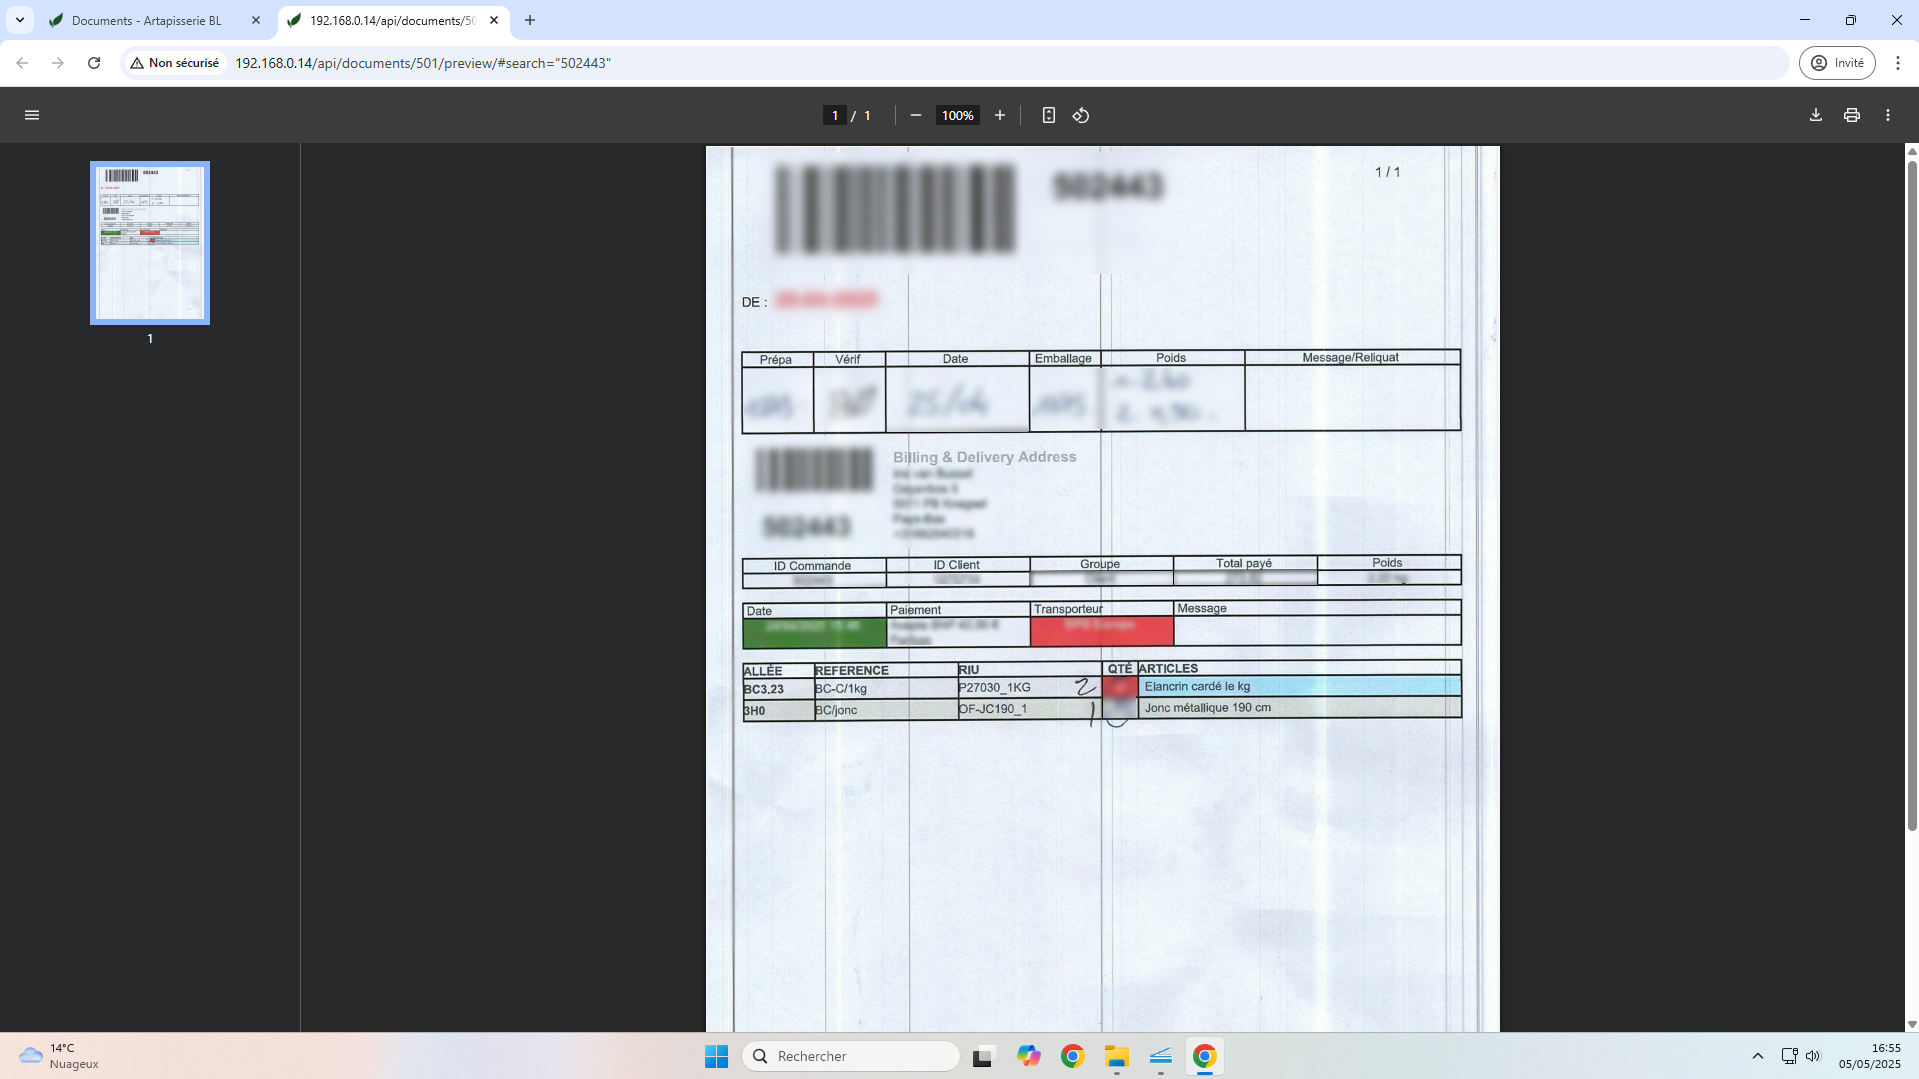Open a new browser tab
This screenshot has width=1919, height=1079.
(530, 20)
